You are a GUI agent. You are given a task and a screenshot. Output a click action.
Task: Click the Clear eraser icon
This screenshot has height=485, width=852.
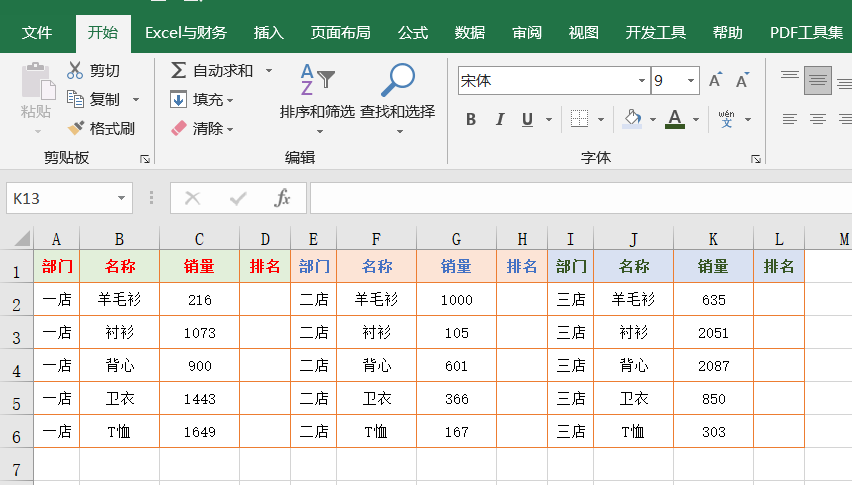point(178,129)
